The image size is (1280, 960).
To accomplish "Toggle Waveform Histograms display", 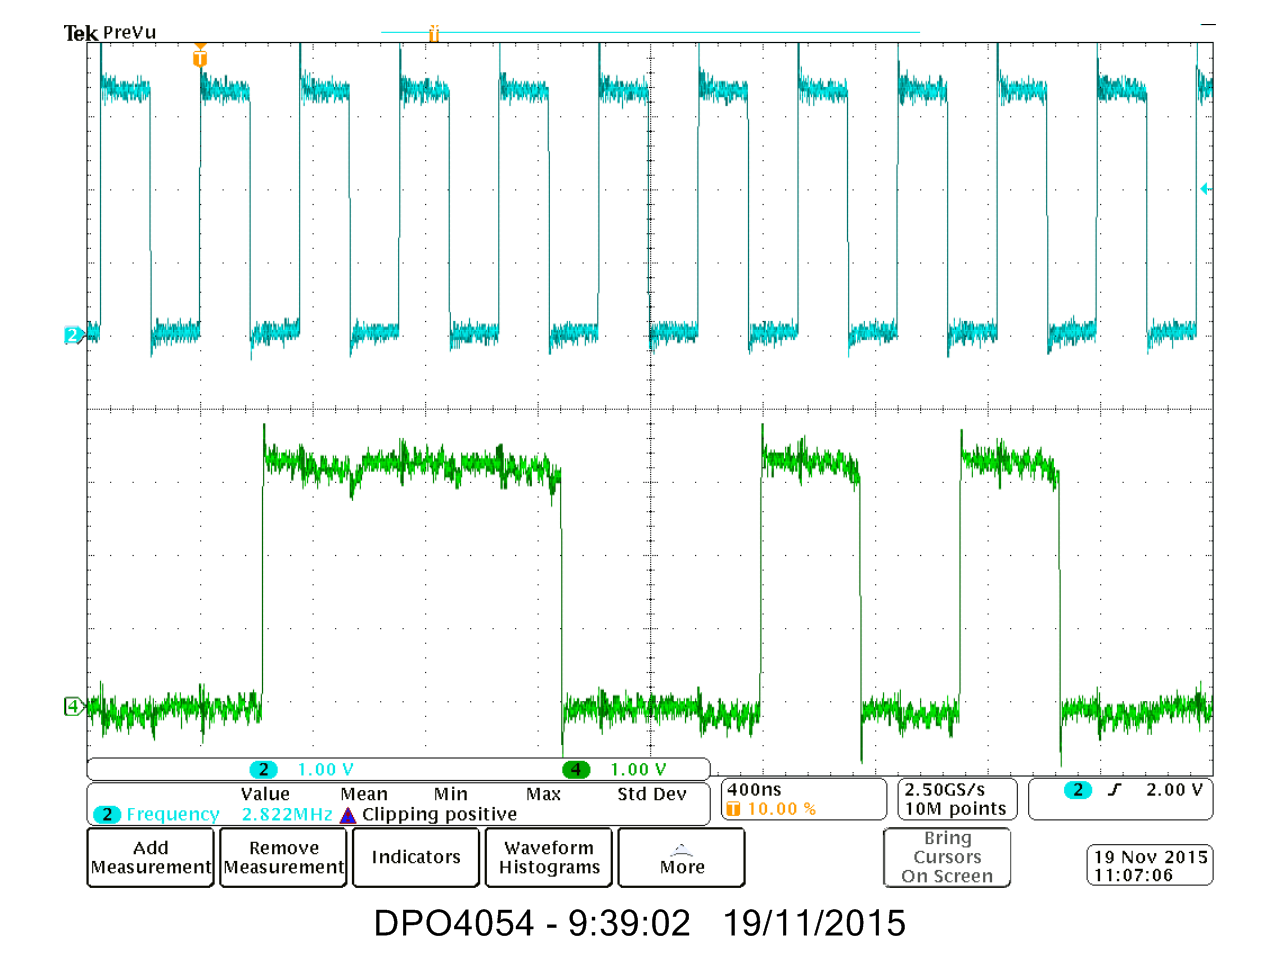I will (548, 857).
